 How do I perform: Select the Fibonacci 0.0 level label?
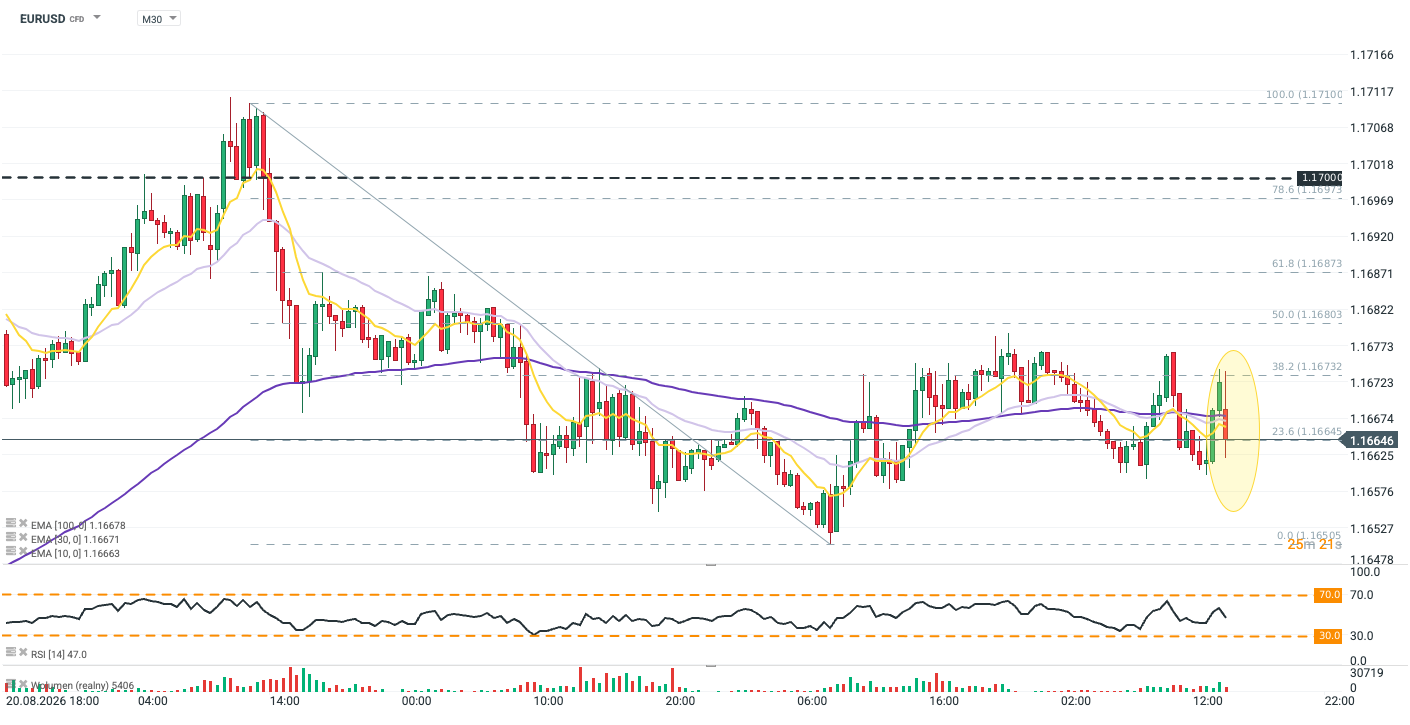1310,535
